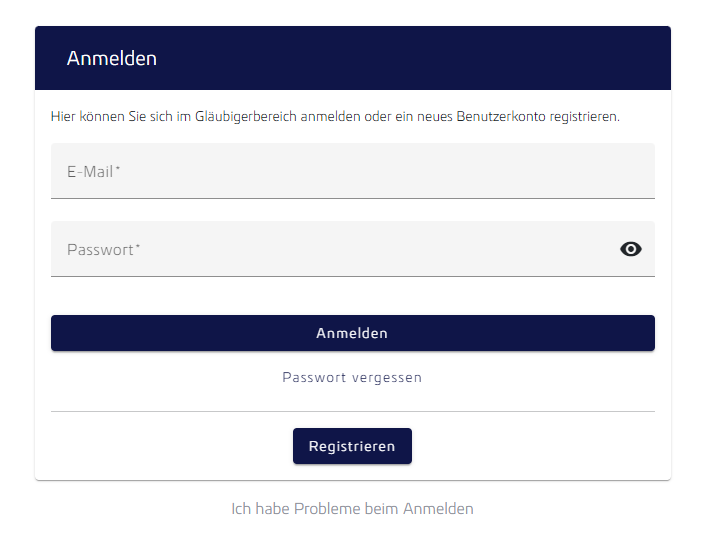Viewport: 721px width, 553px height.
Task: Select the Passwort* placeholder label
Action: tap(103, 250)
